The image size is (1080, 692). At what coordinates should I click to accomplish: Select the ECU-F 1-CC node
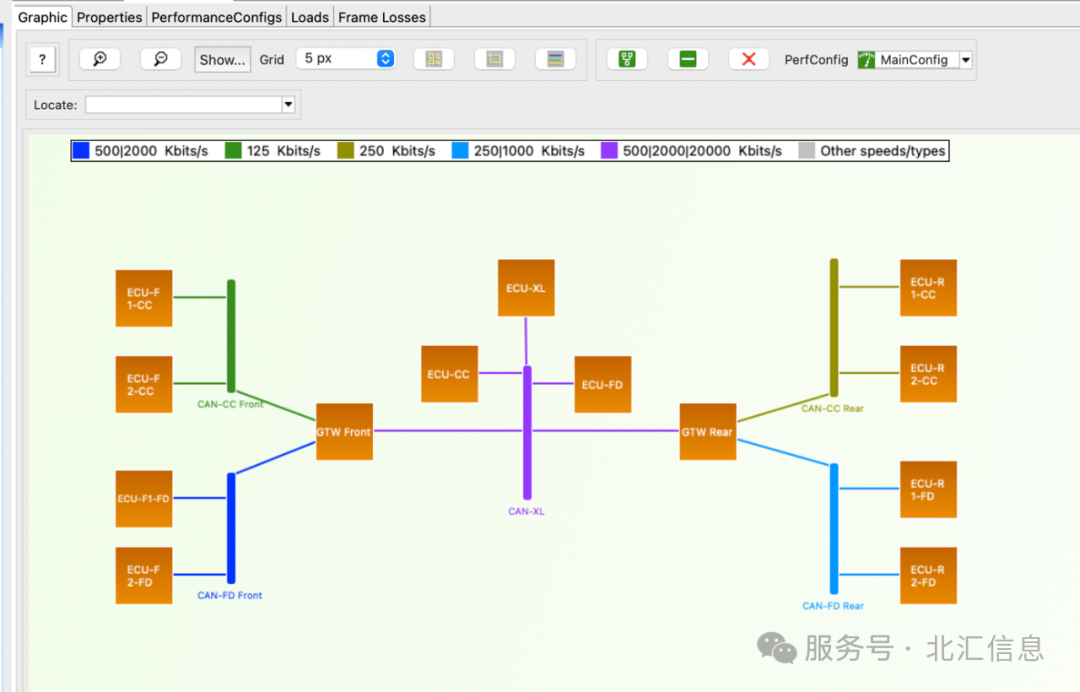click(144, 298)
